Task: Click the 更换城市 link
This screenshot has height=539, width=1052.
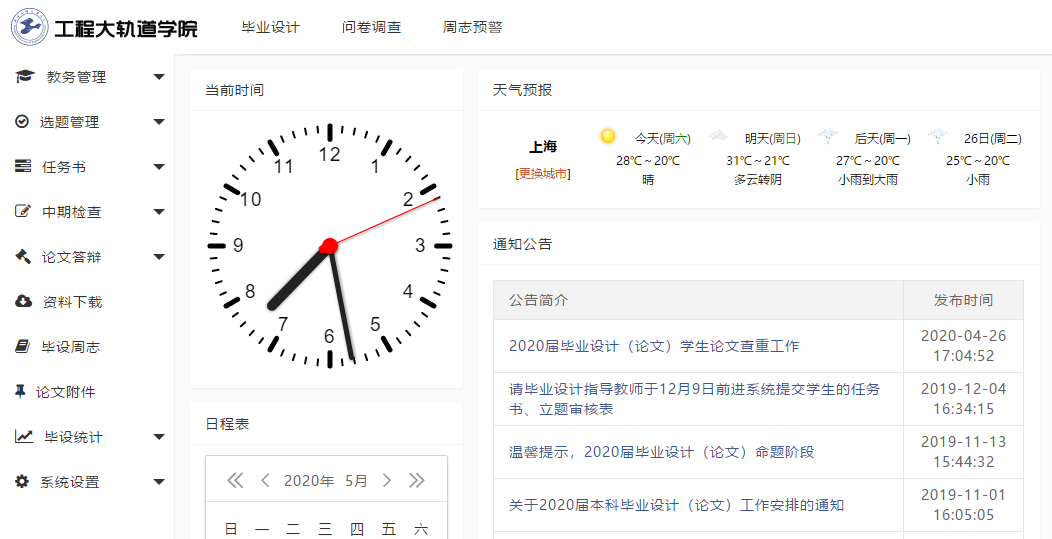Action: pyautogui.click(x=543, y=174)
